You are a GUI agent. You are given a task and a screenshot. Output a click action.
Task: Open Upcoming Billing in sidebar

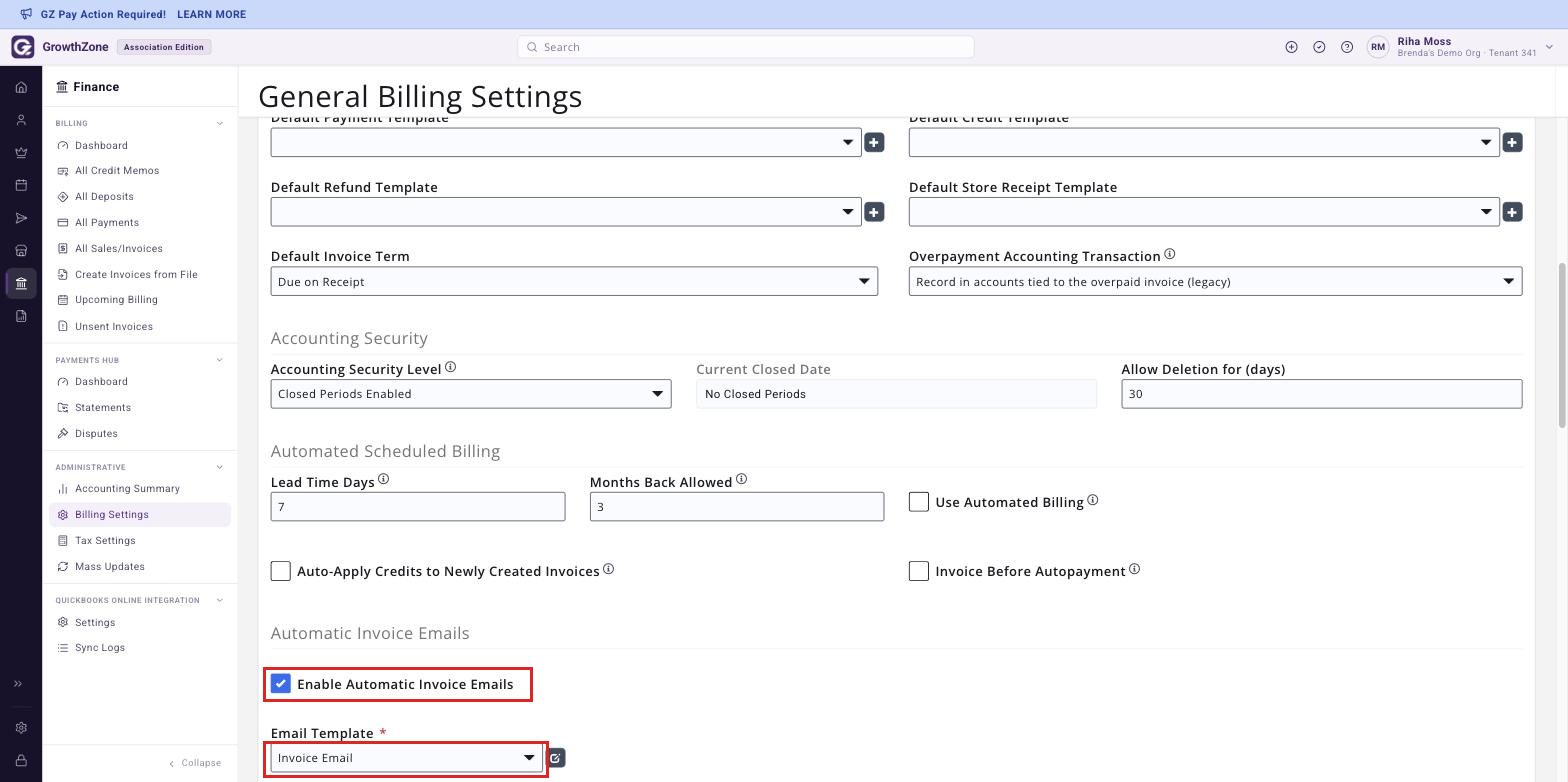click(116, 300)
